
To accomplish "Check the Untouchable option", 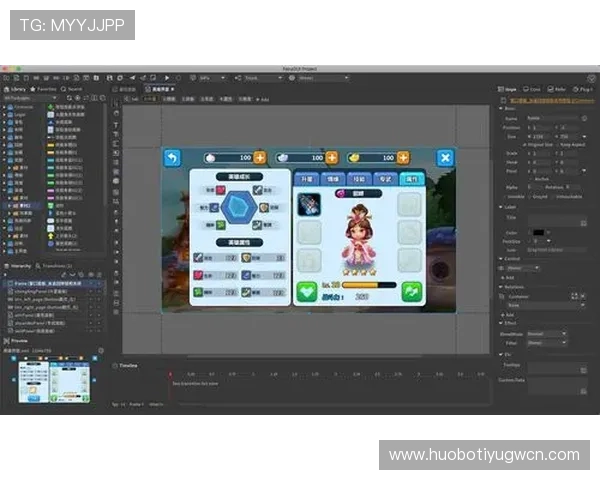I will click(x=553, y=196).
